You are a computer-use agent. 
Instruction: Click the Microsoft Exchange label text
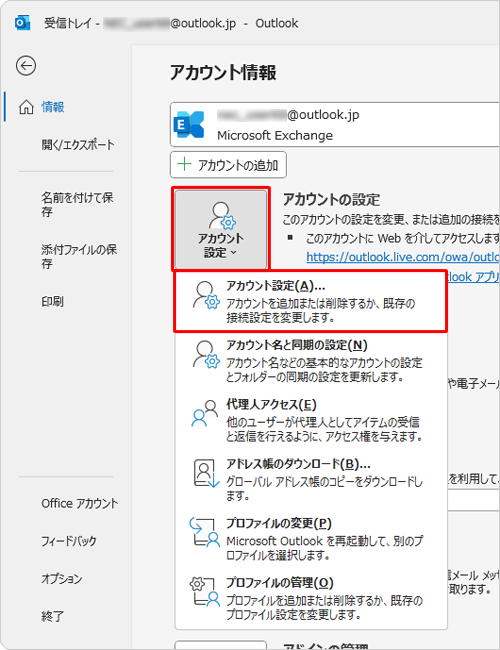point(275,135)
